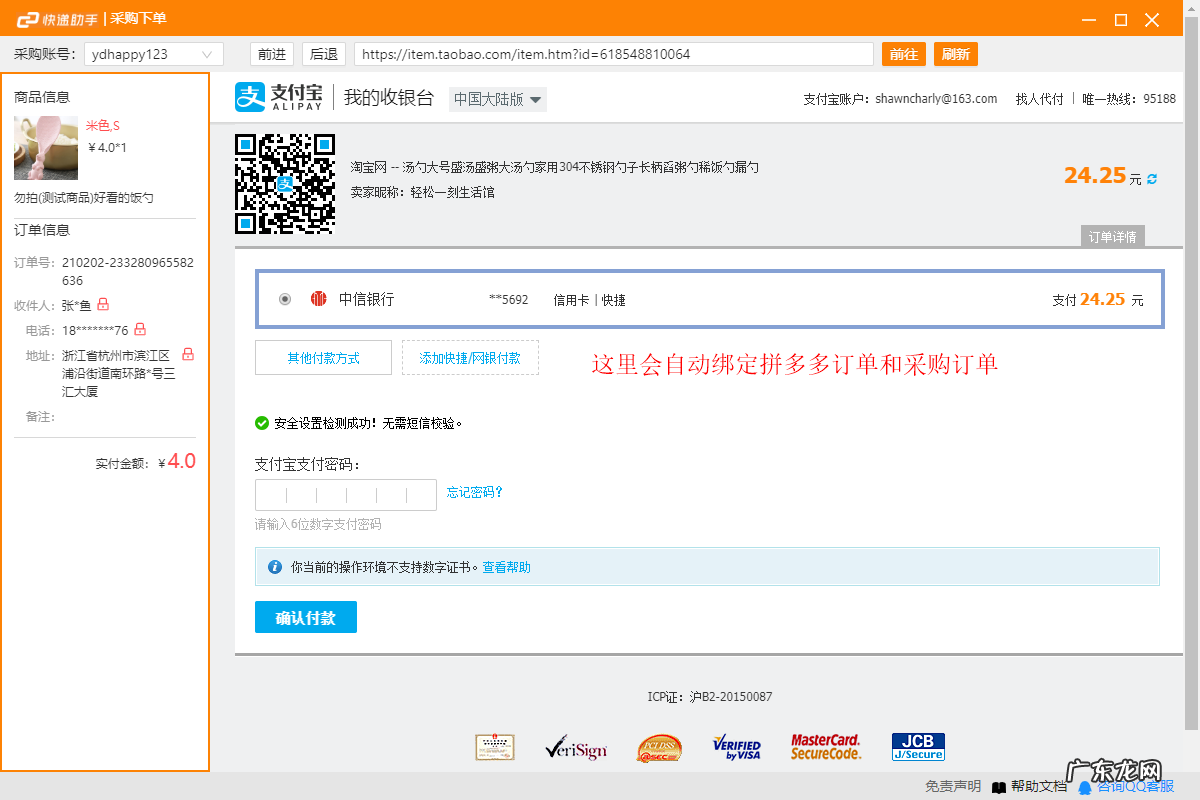Click the 找人代付 link at top right
Viewport: 1200px width, 800px height.
click(x=1040, y=97)
